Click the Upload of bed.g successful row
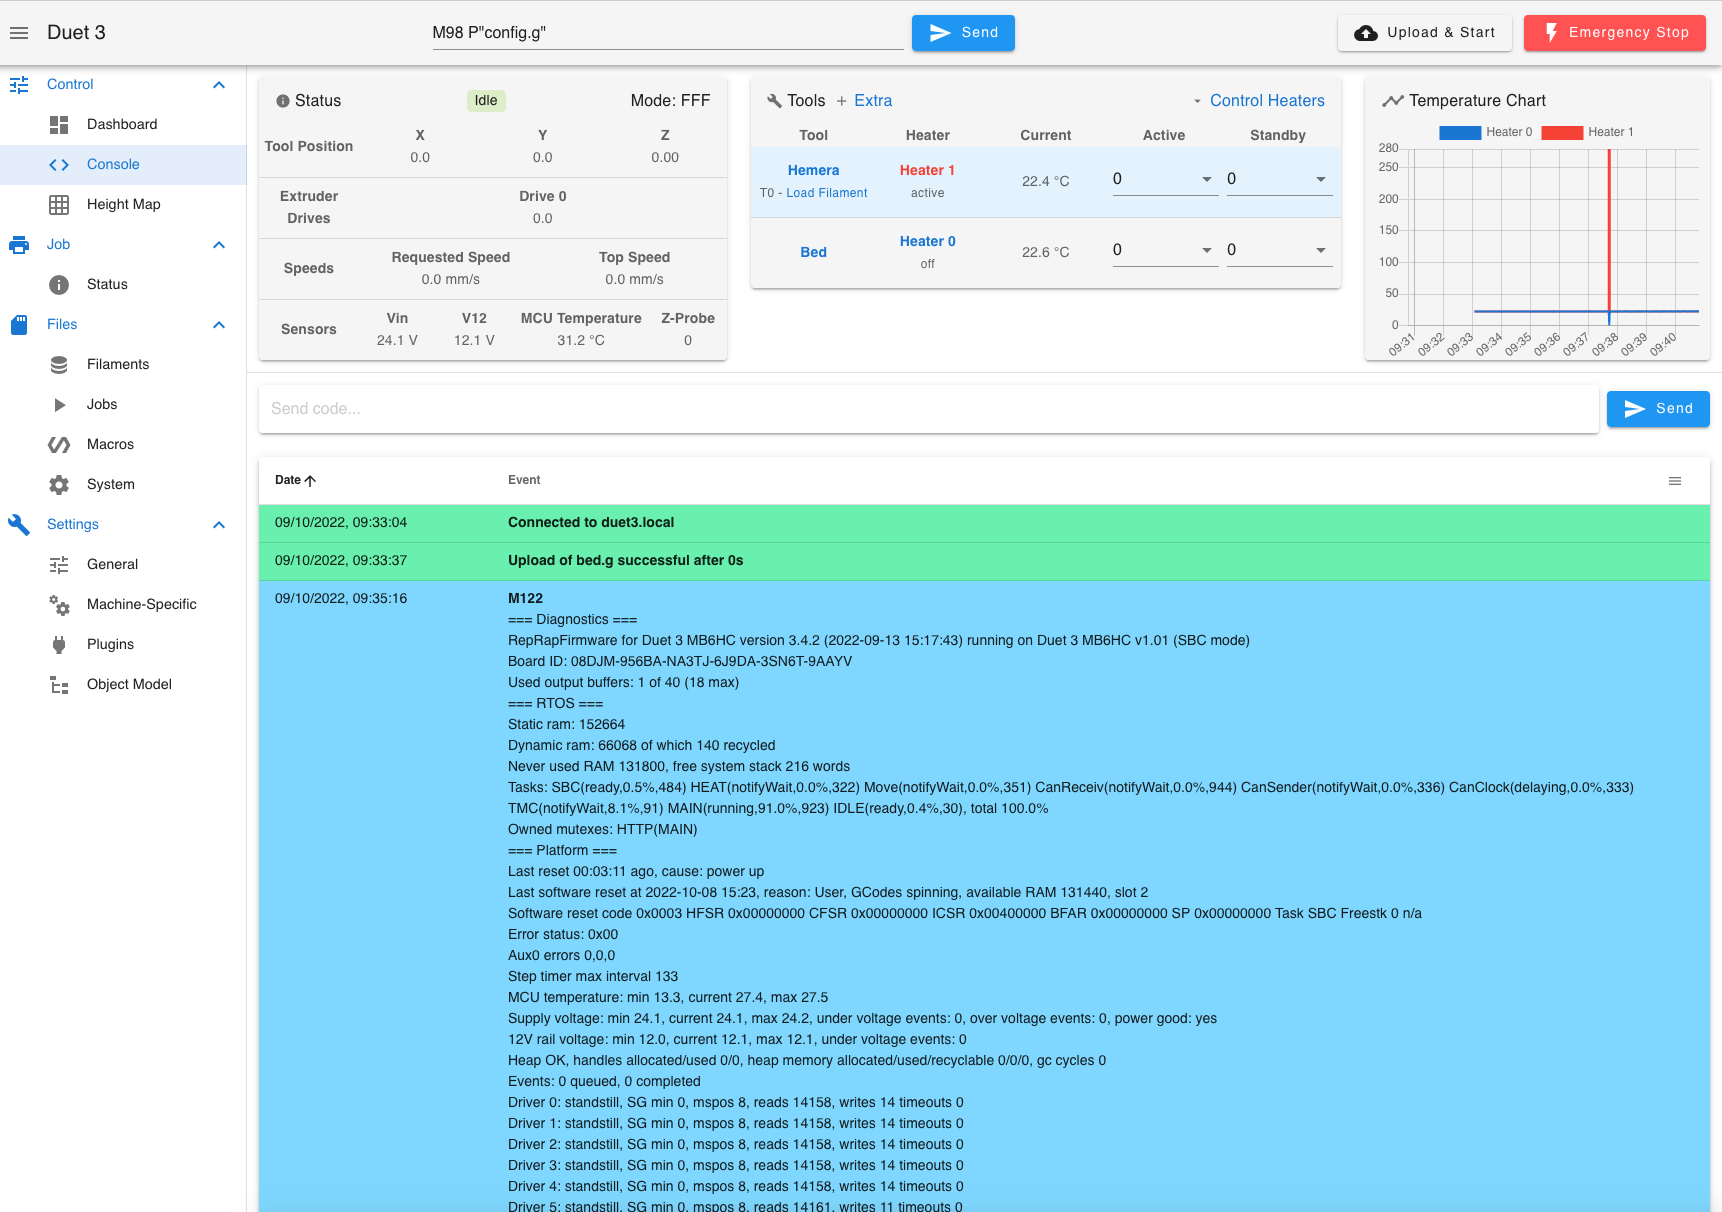 pyautogui.click(x=984, y=561)
